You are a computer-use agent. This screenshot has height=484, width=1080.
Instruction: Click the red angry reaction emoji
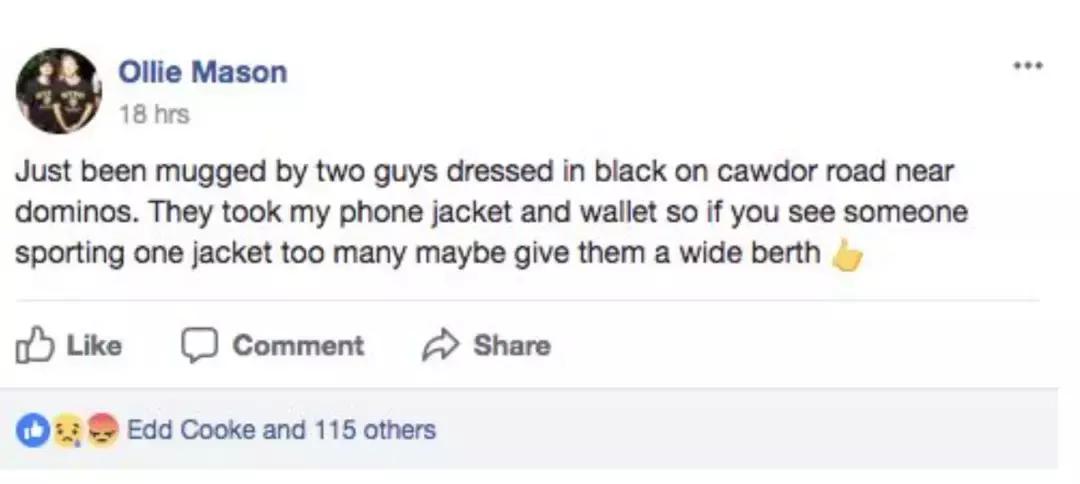pyautogui.click(x=101, y=431)
